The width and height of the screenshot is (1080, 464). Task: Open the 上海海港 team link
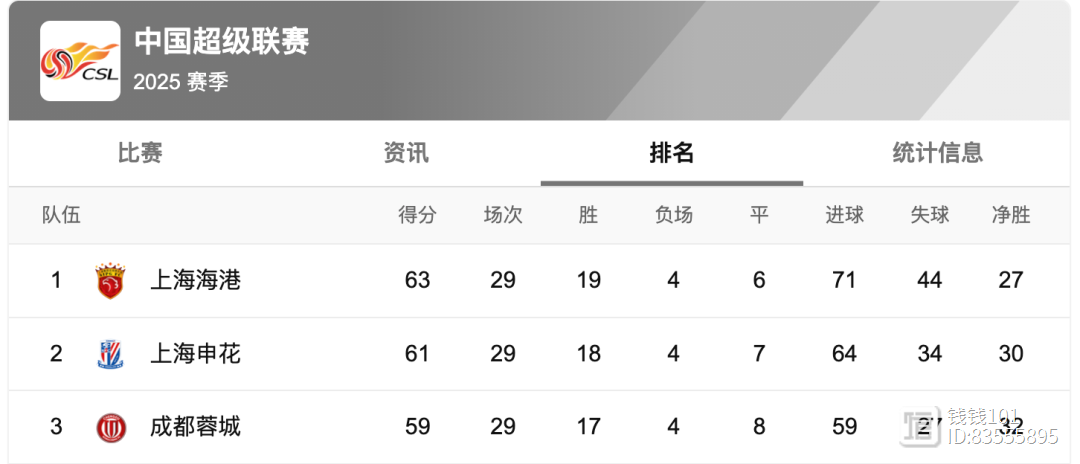coord(195,281)
